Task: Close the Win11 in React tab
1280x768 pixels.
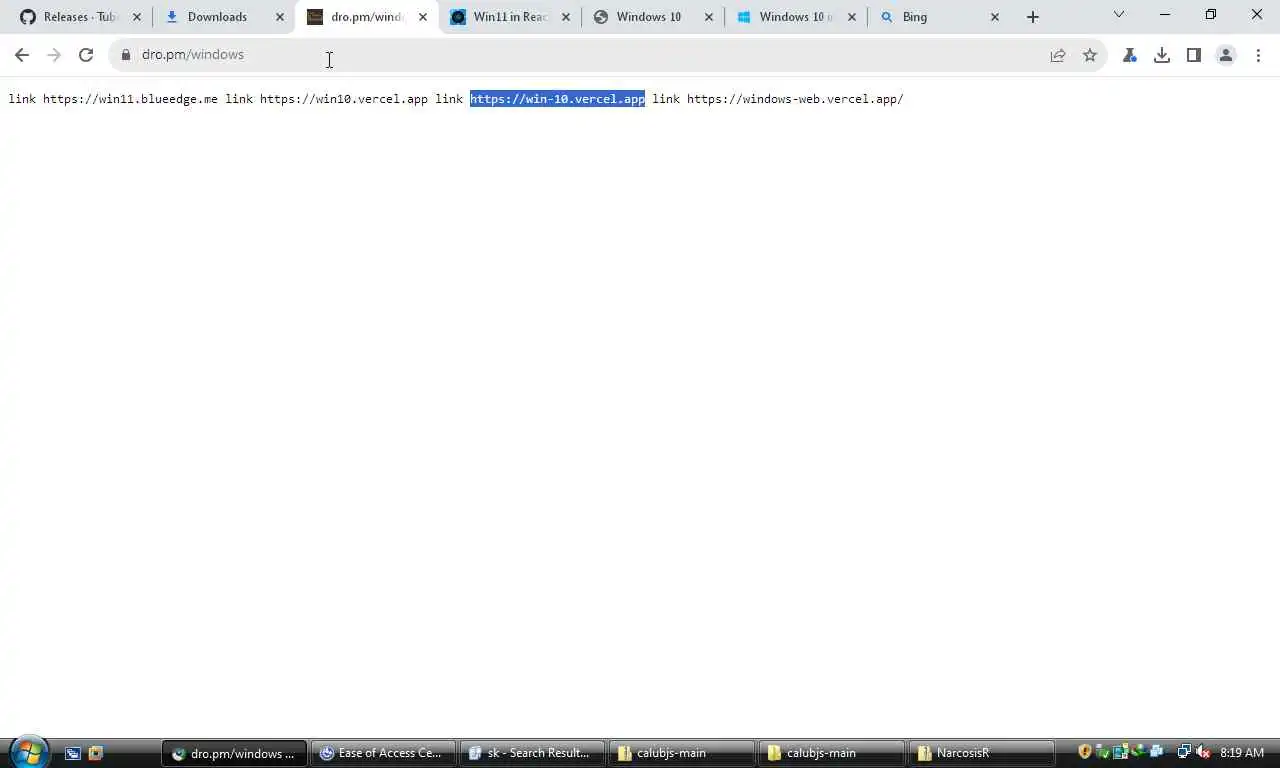Action: [x=566, y=17]
